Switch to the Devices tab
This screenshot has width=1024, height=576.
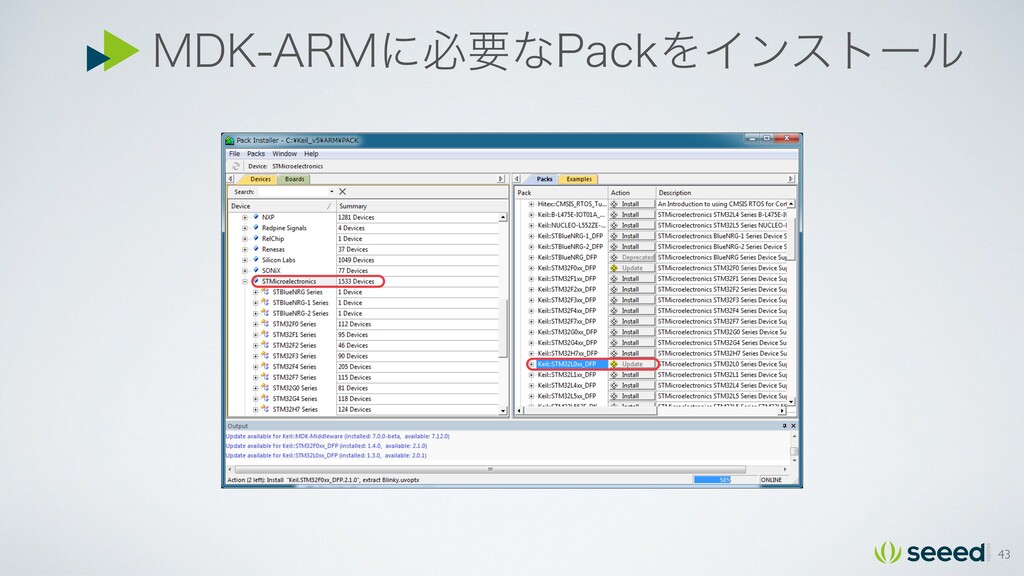click(x=260, y=179)
